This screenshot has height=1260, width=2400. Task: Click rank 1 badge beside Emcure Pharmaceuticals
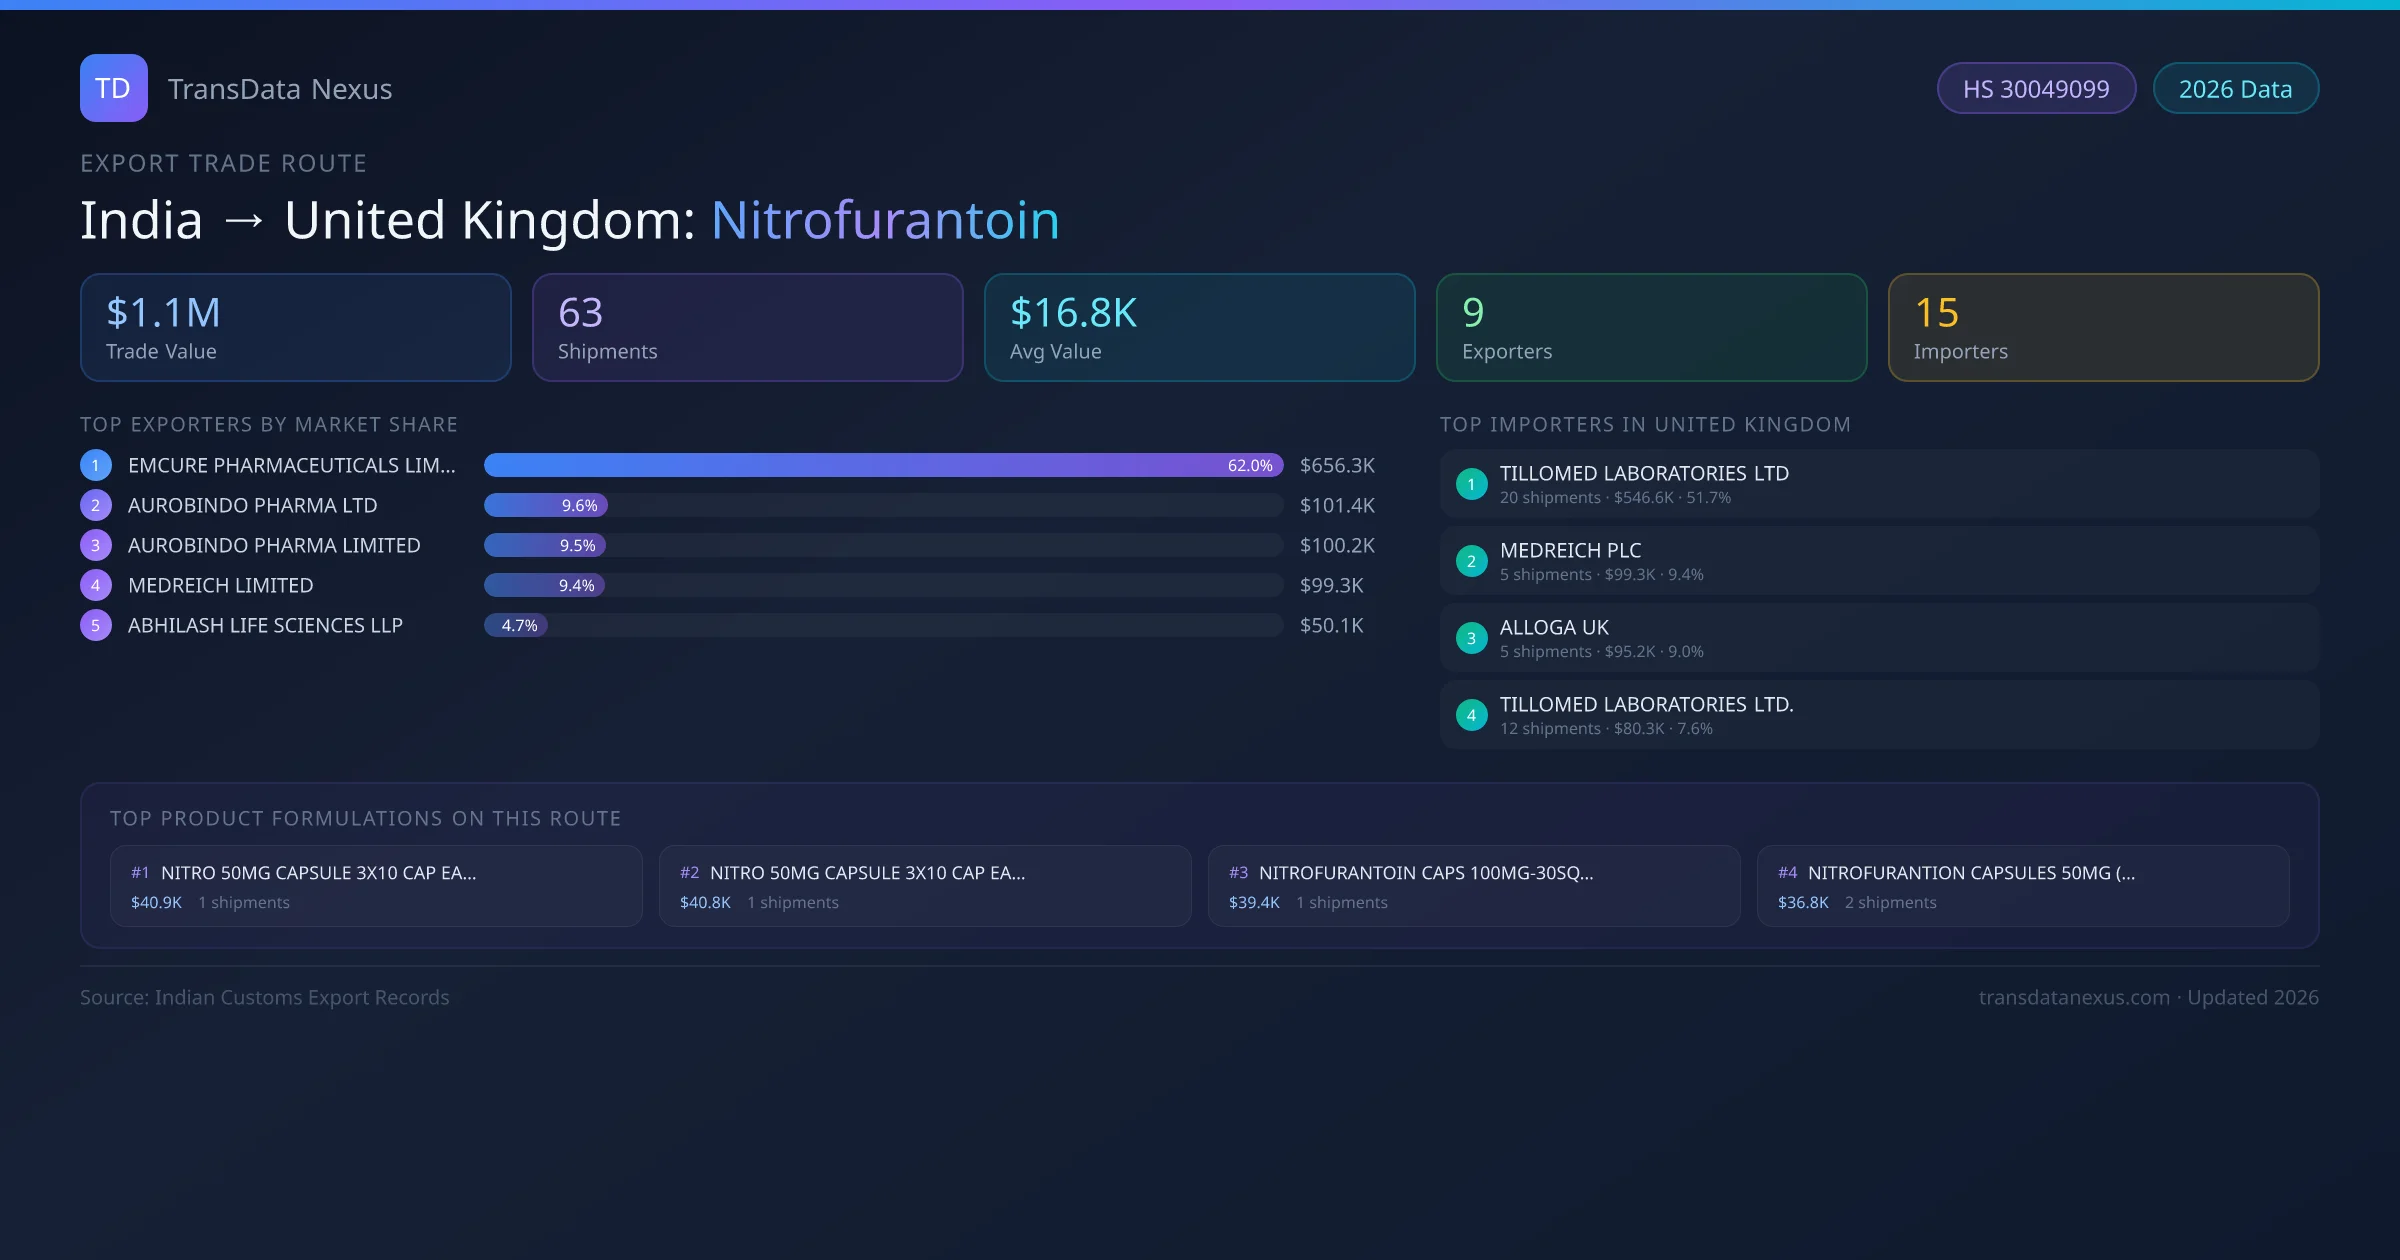click(x=96, y=465)
